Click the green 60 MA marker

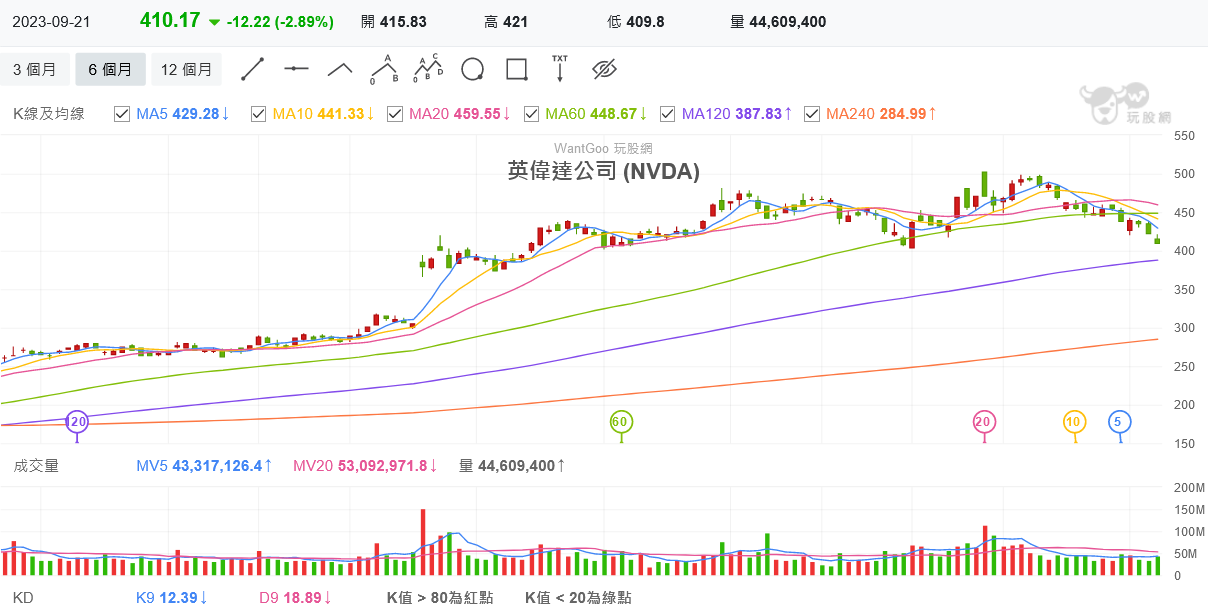click(x=620, y=423)
